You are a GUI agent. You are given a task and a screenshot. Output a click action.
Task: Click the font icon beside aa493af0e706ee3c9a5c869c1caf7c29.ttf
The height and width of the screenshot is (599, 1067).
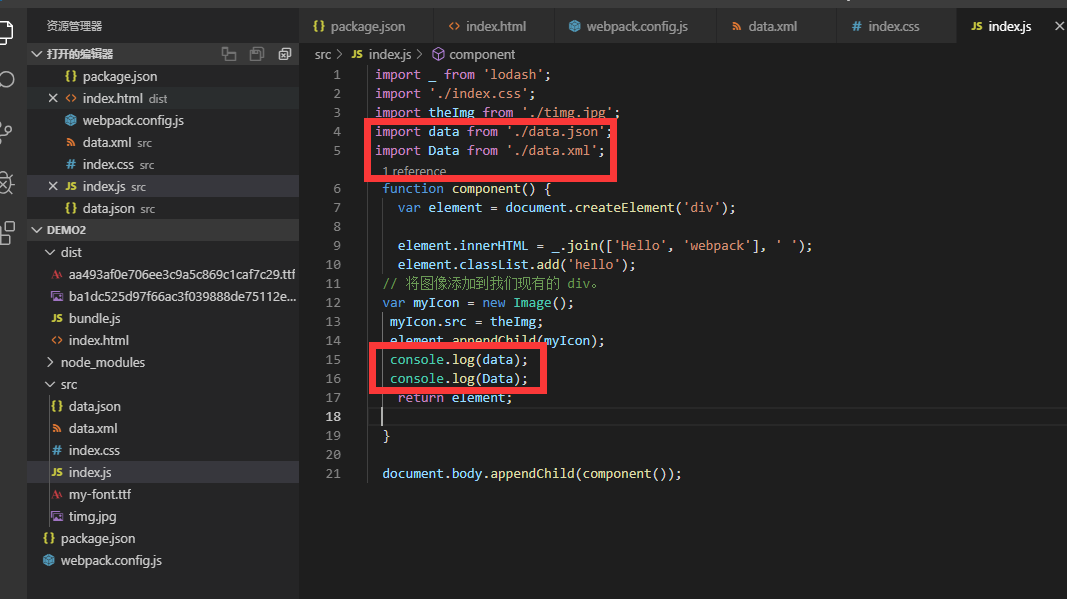click(57, 274)
